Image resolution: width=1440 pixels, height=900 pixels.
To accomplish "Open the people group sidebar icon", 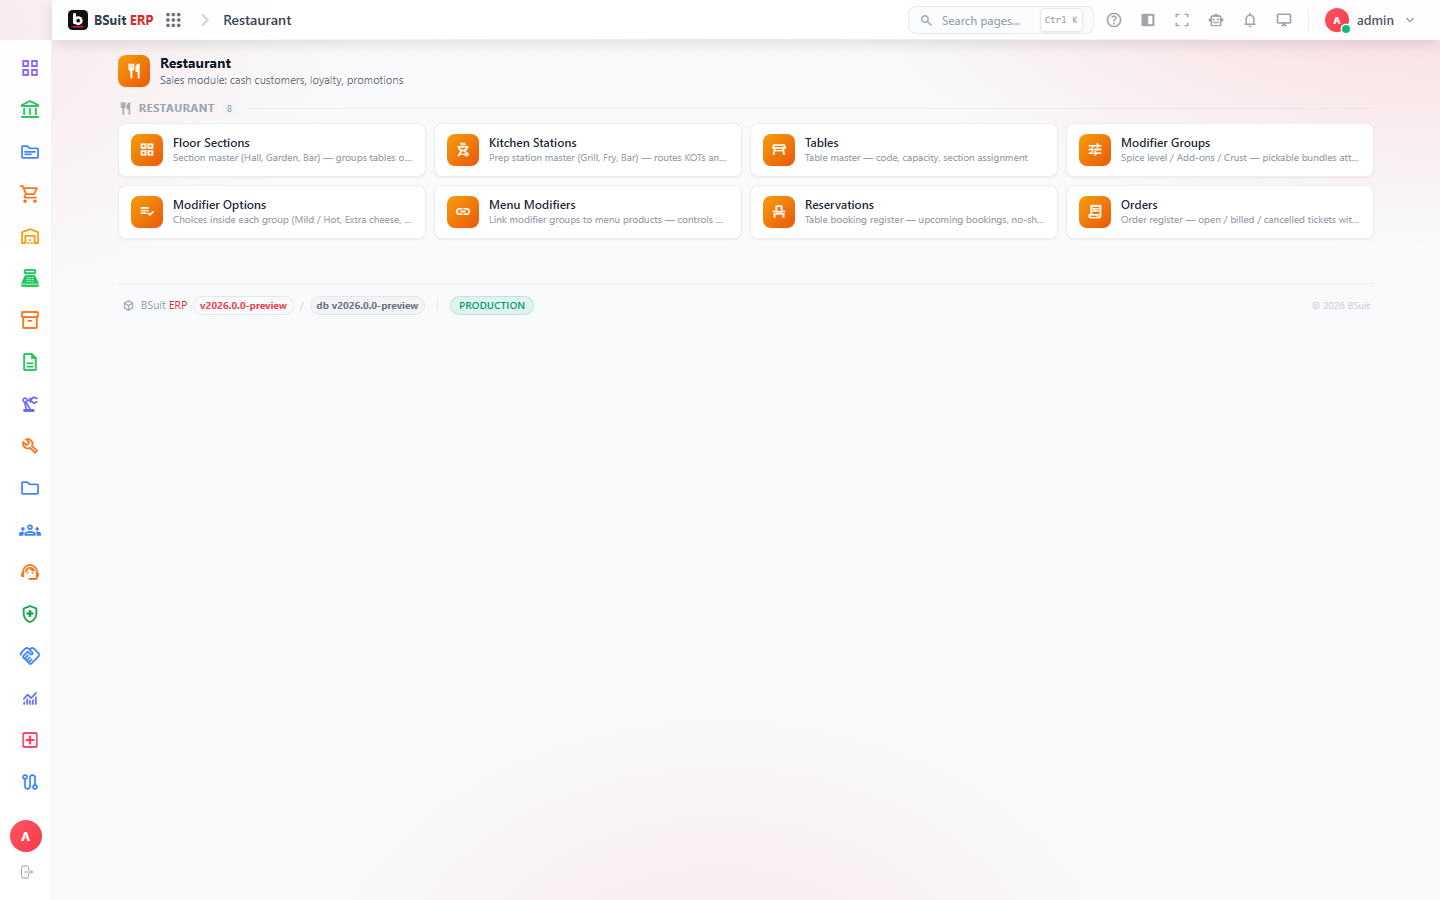I will [30, 530].
